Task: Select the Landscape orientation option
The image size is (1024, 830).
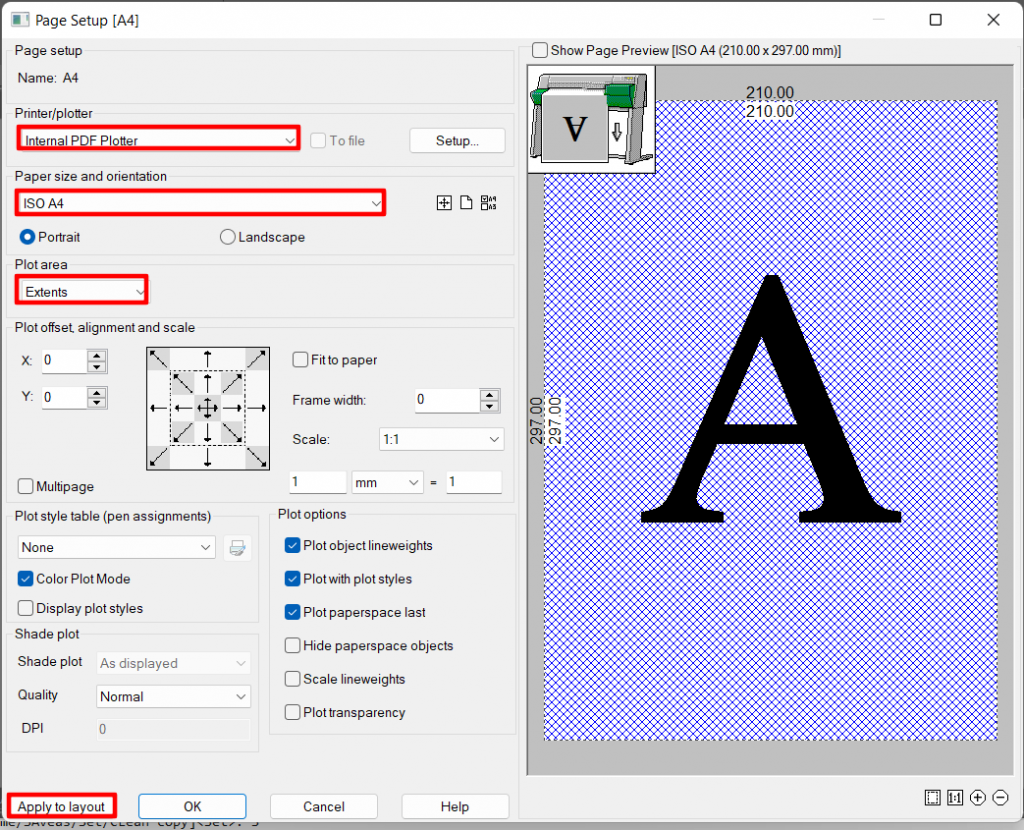Action: [228, 238]
